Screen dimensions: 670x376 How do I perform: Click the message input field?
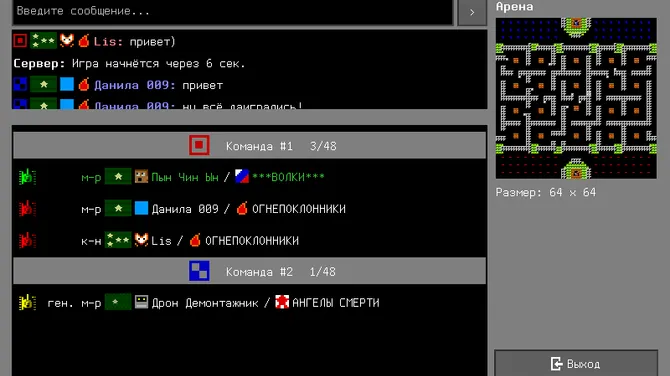click(x=233, y=11)
